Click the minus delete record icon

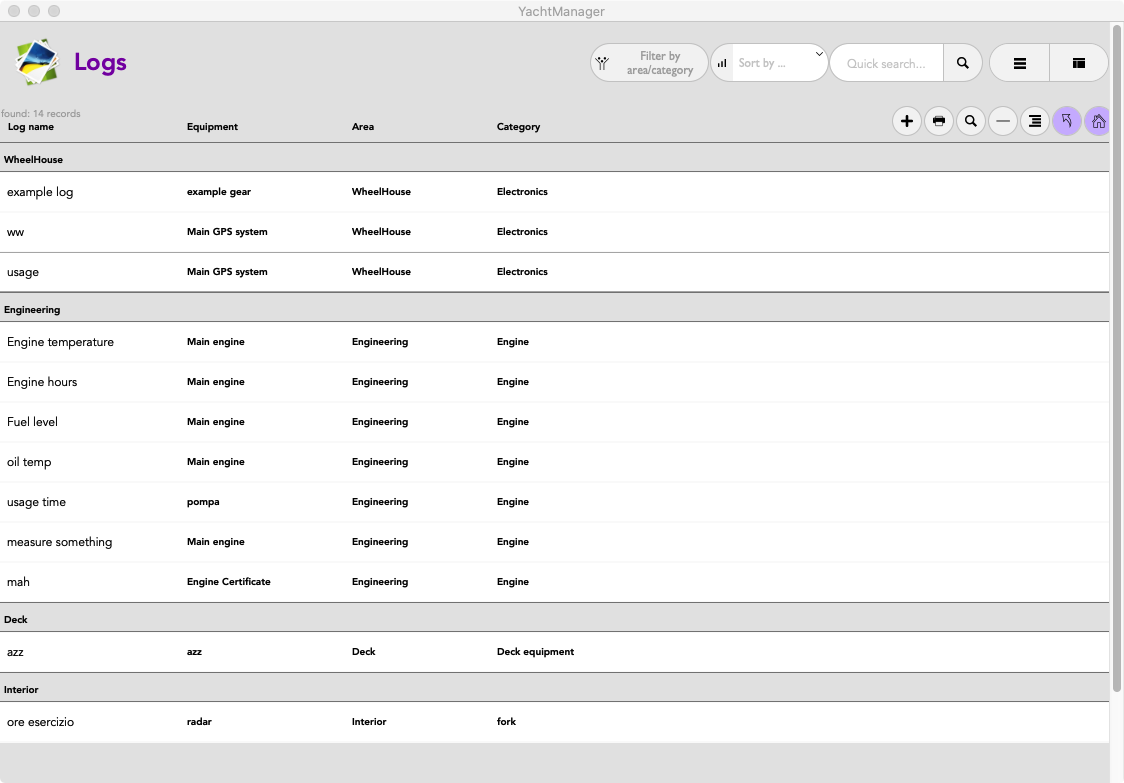[x=1003, y=122]
